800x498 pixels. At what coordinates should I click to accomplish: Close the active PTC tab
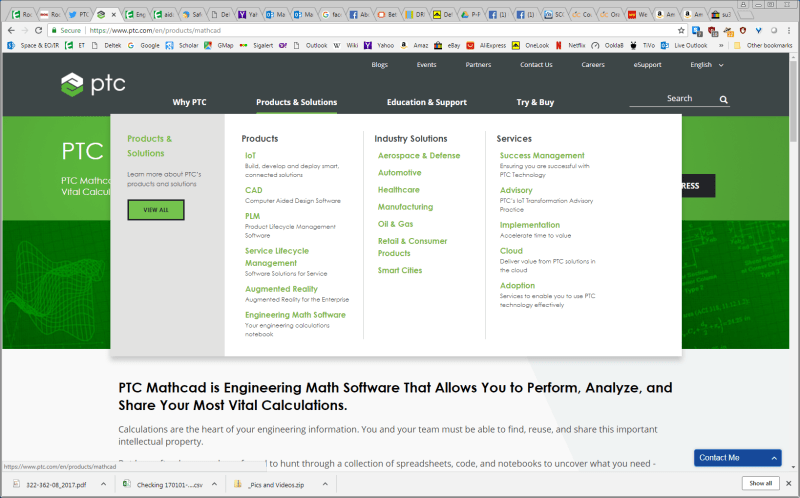[113, 14]
